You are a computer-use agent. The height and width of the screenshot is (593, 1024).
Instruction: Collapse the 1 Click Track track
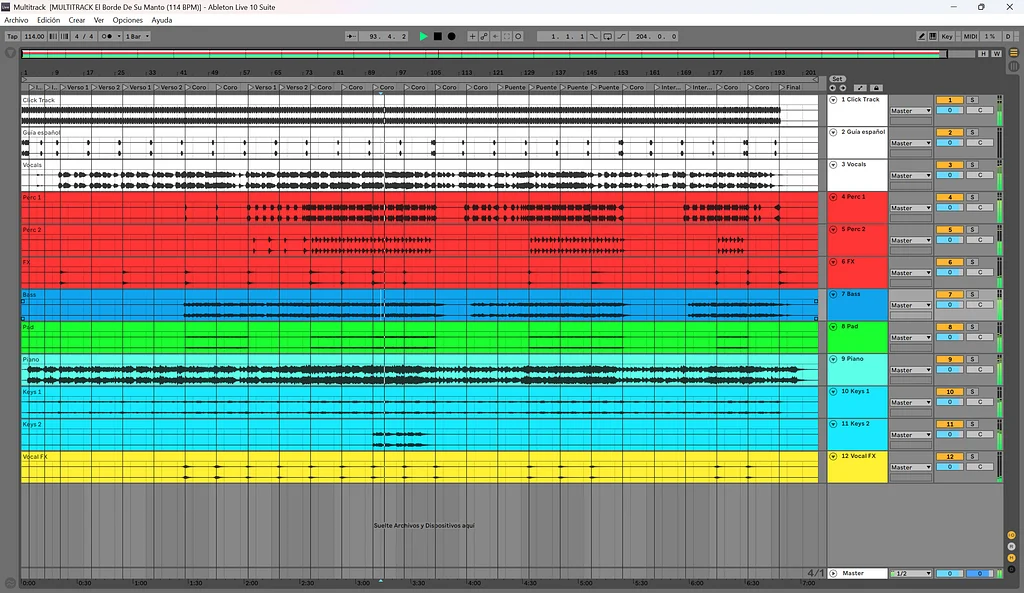833,100
